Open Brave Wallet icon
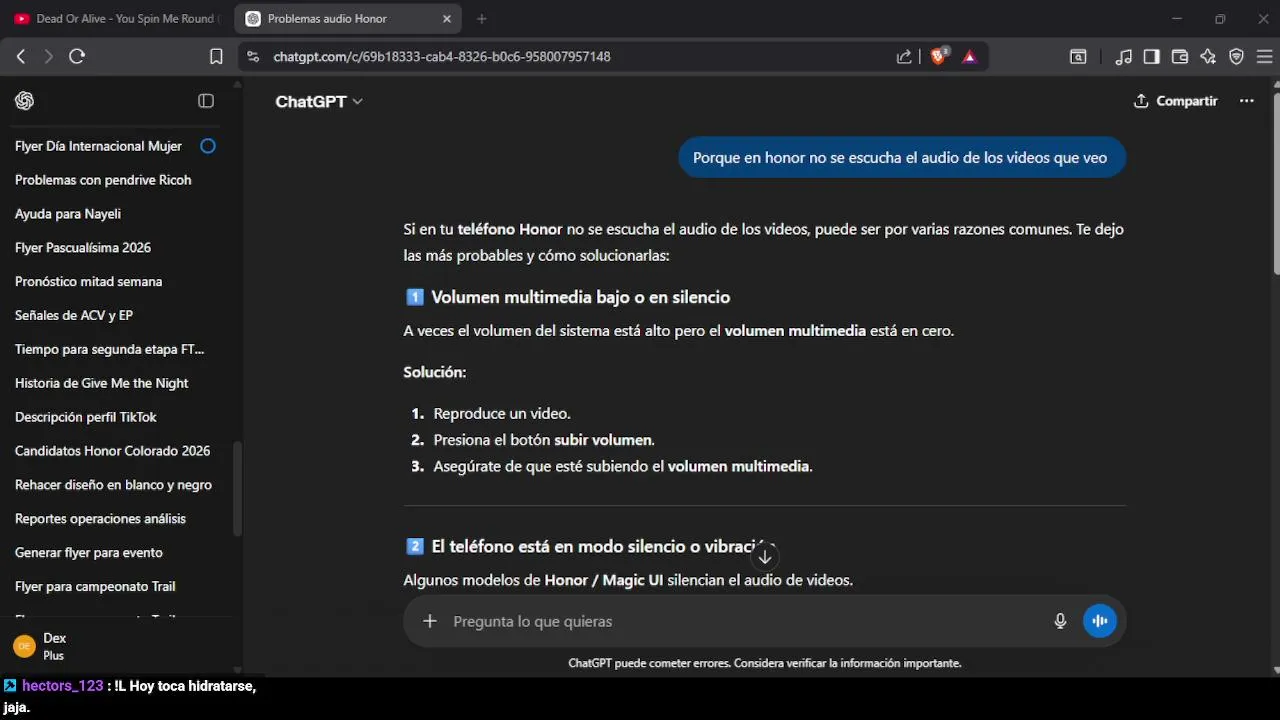 click(1180, 57)
